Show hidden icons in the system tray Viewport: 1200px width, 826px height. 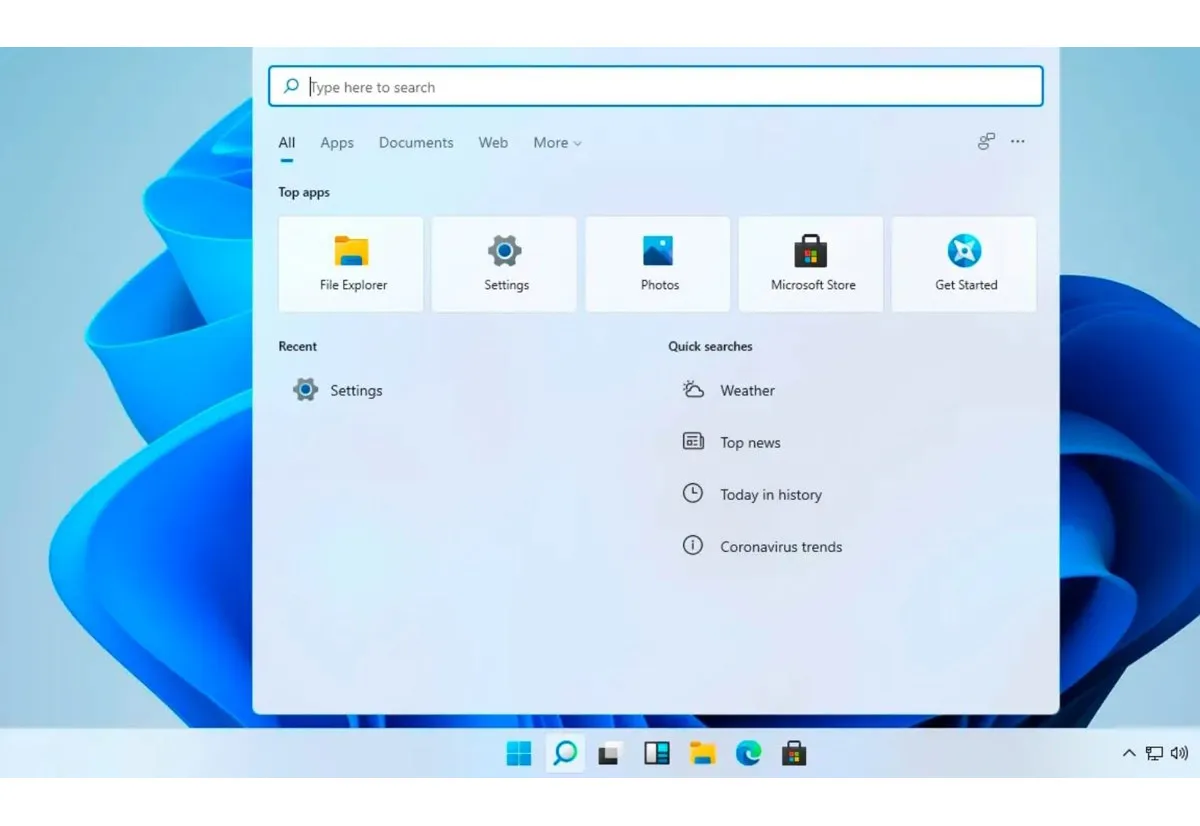1128,753
